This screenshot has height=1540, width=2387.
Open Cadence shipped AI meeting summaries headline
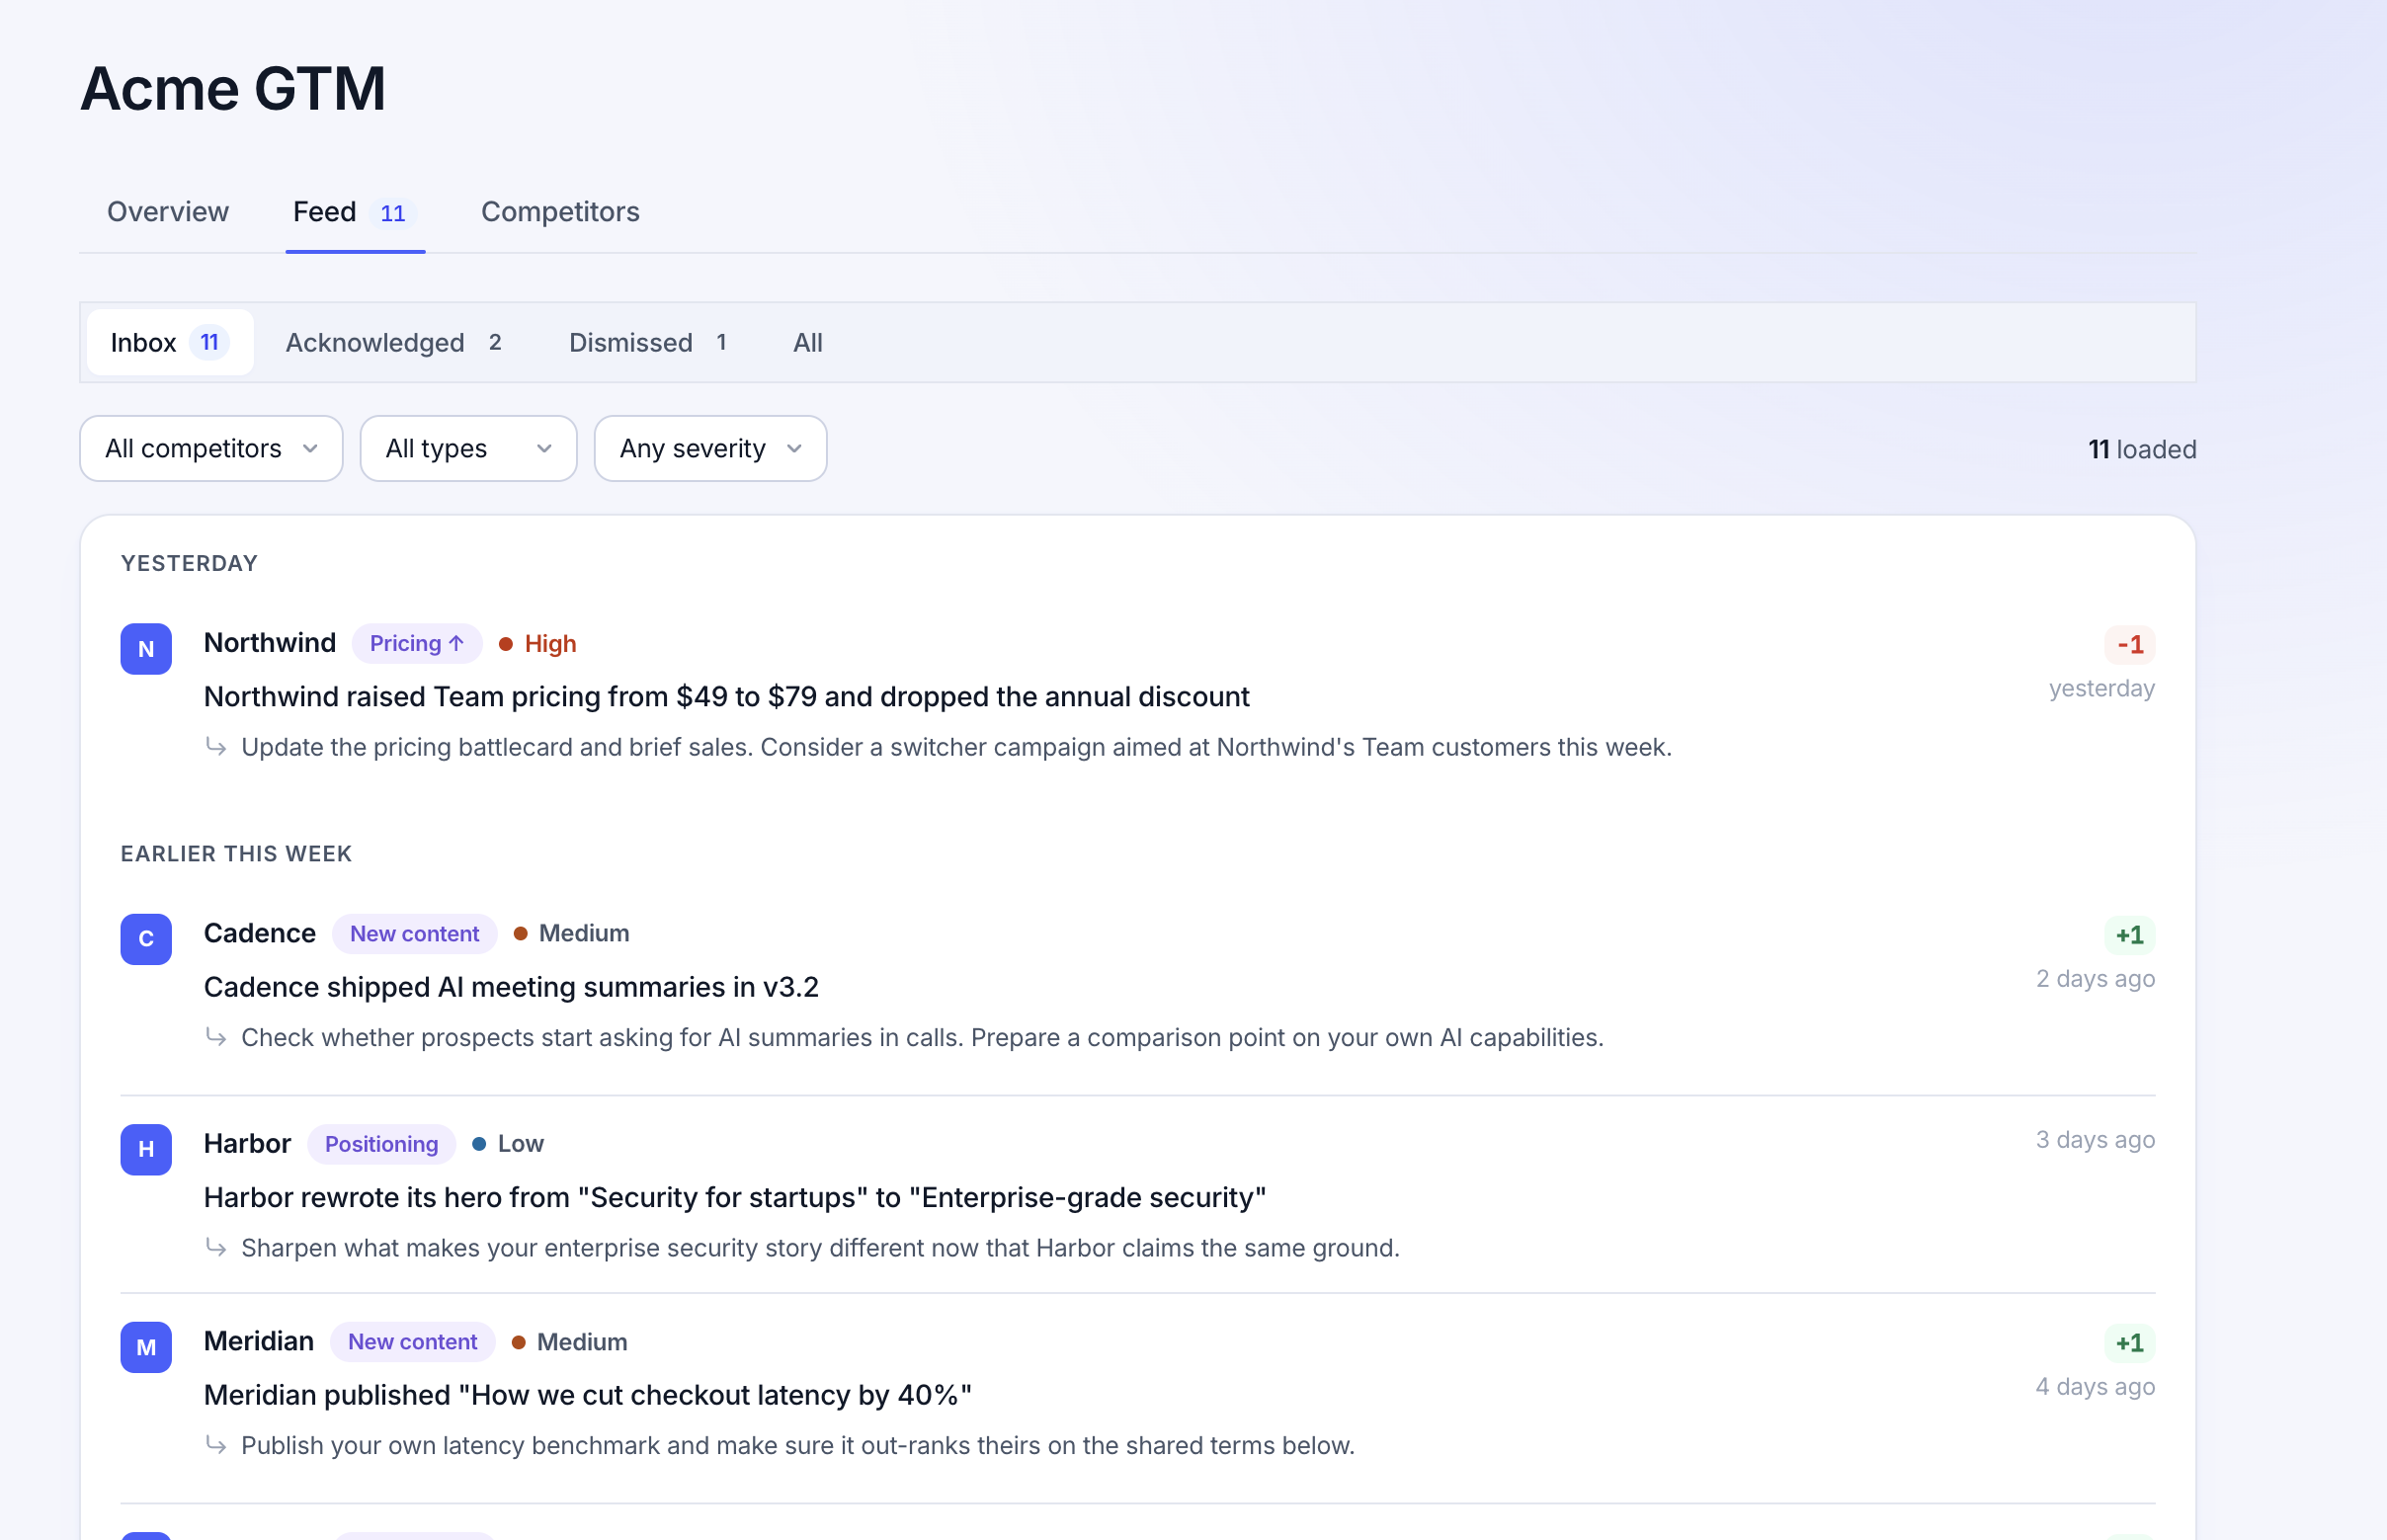click(x=511, y=987)
